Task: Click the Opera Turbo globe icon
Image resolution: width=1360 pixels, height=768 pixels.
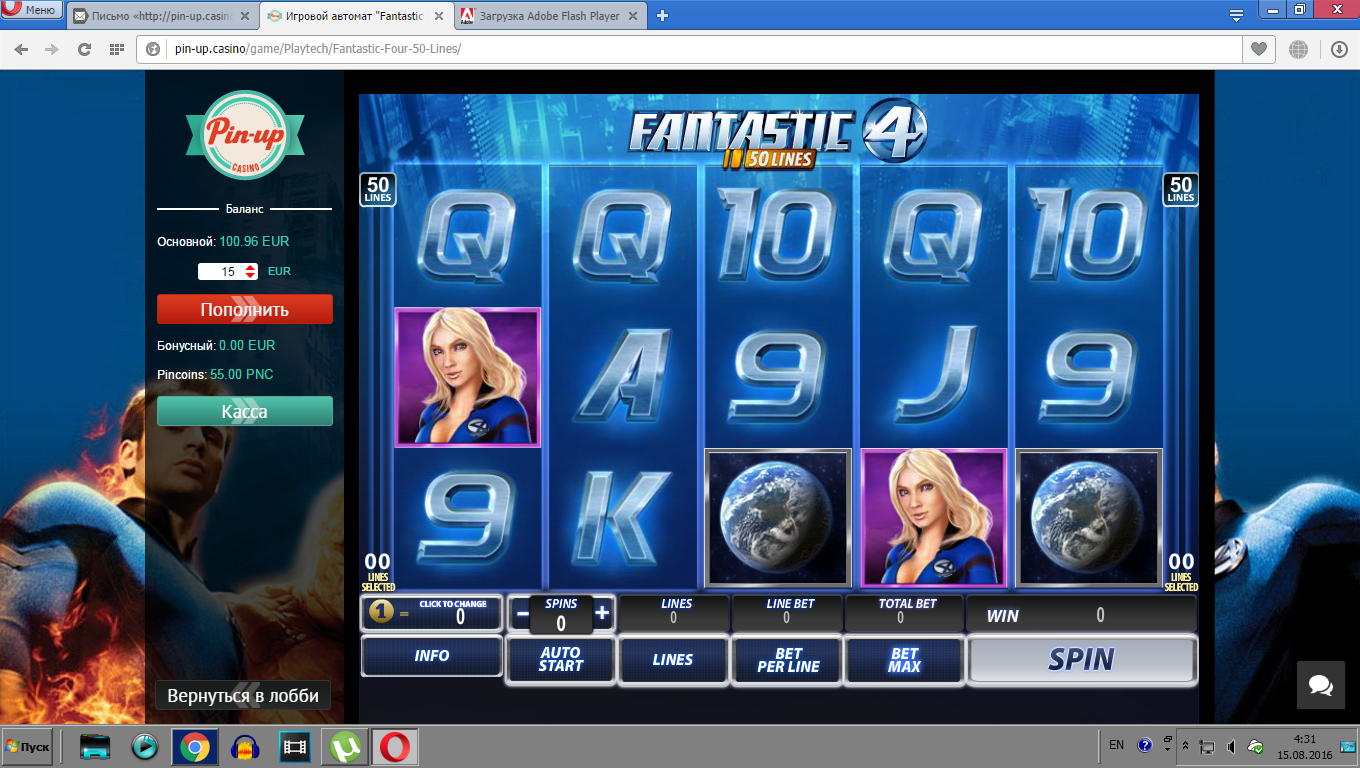Action: point(1298,49)
